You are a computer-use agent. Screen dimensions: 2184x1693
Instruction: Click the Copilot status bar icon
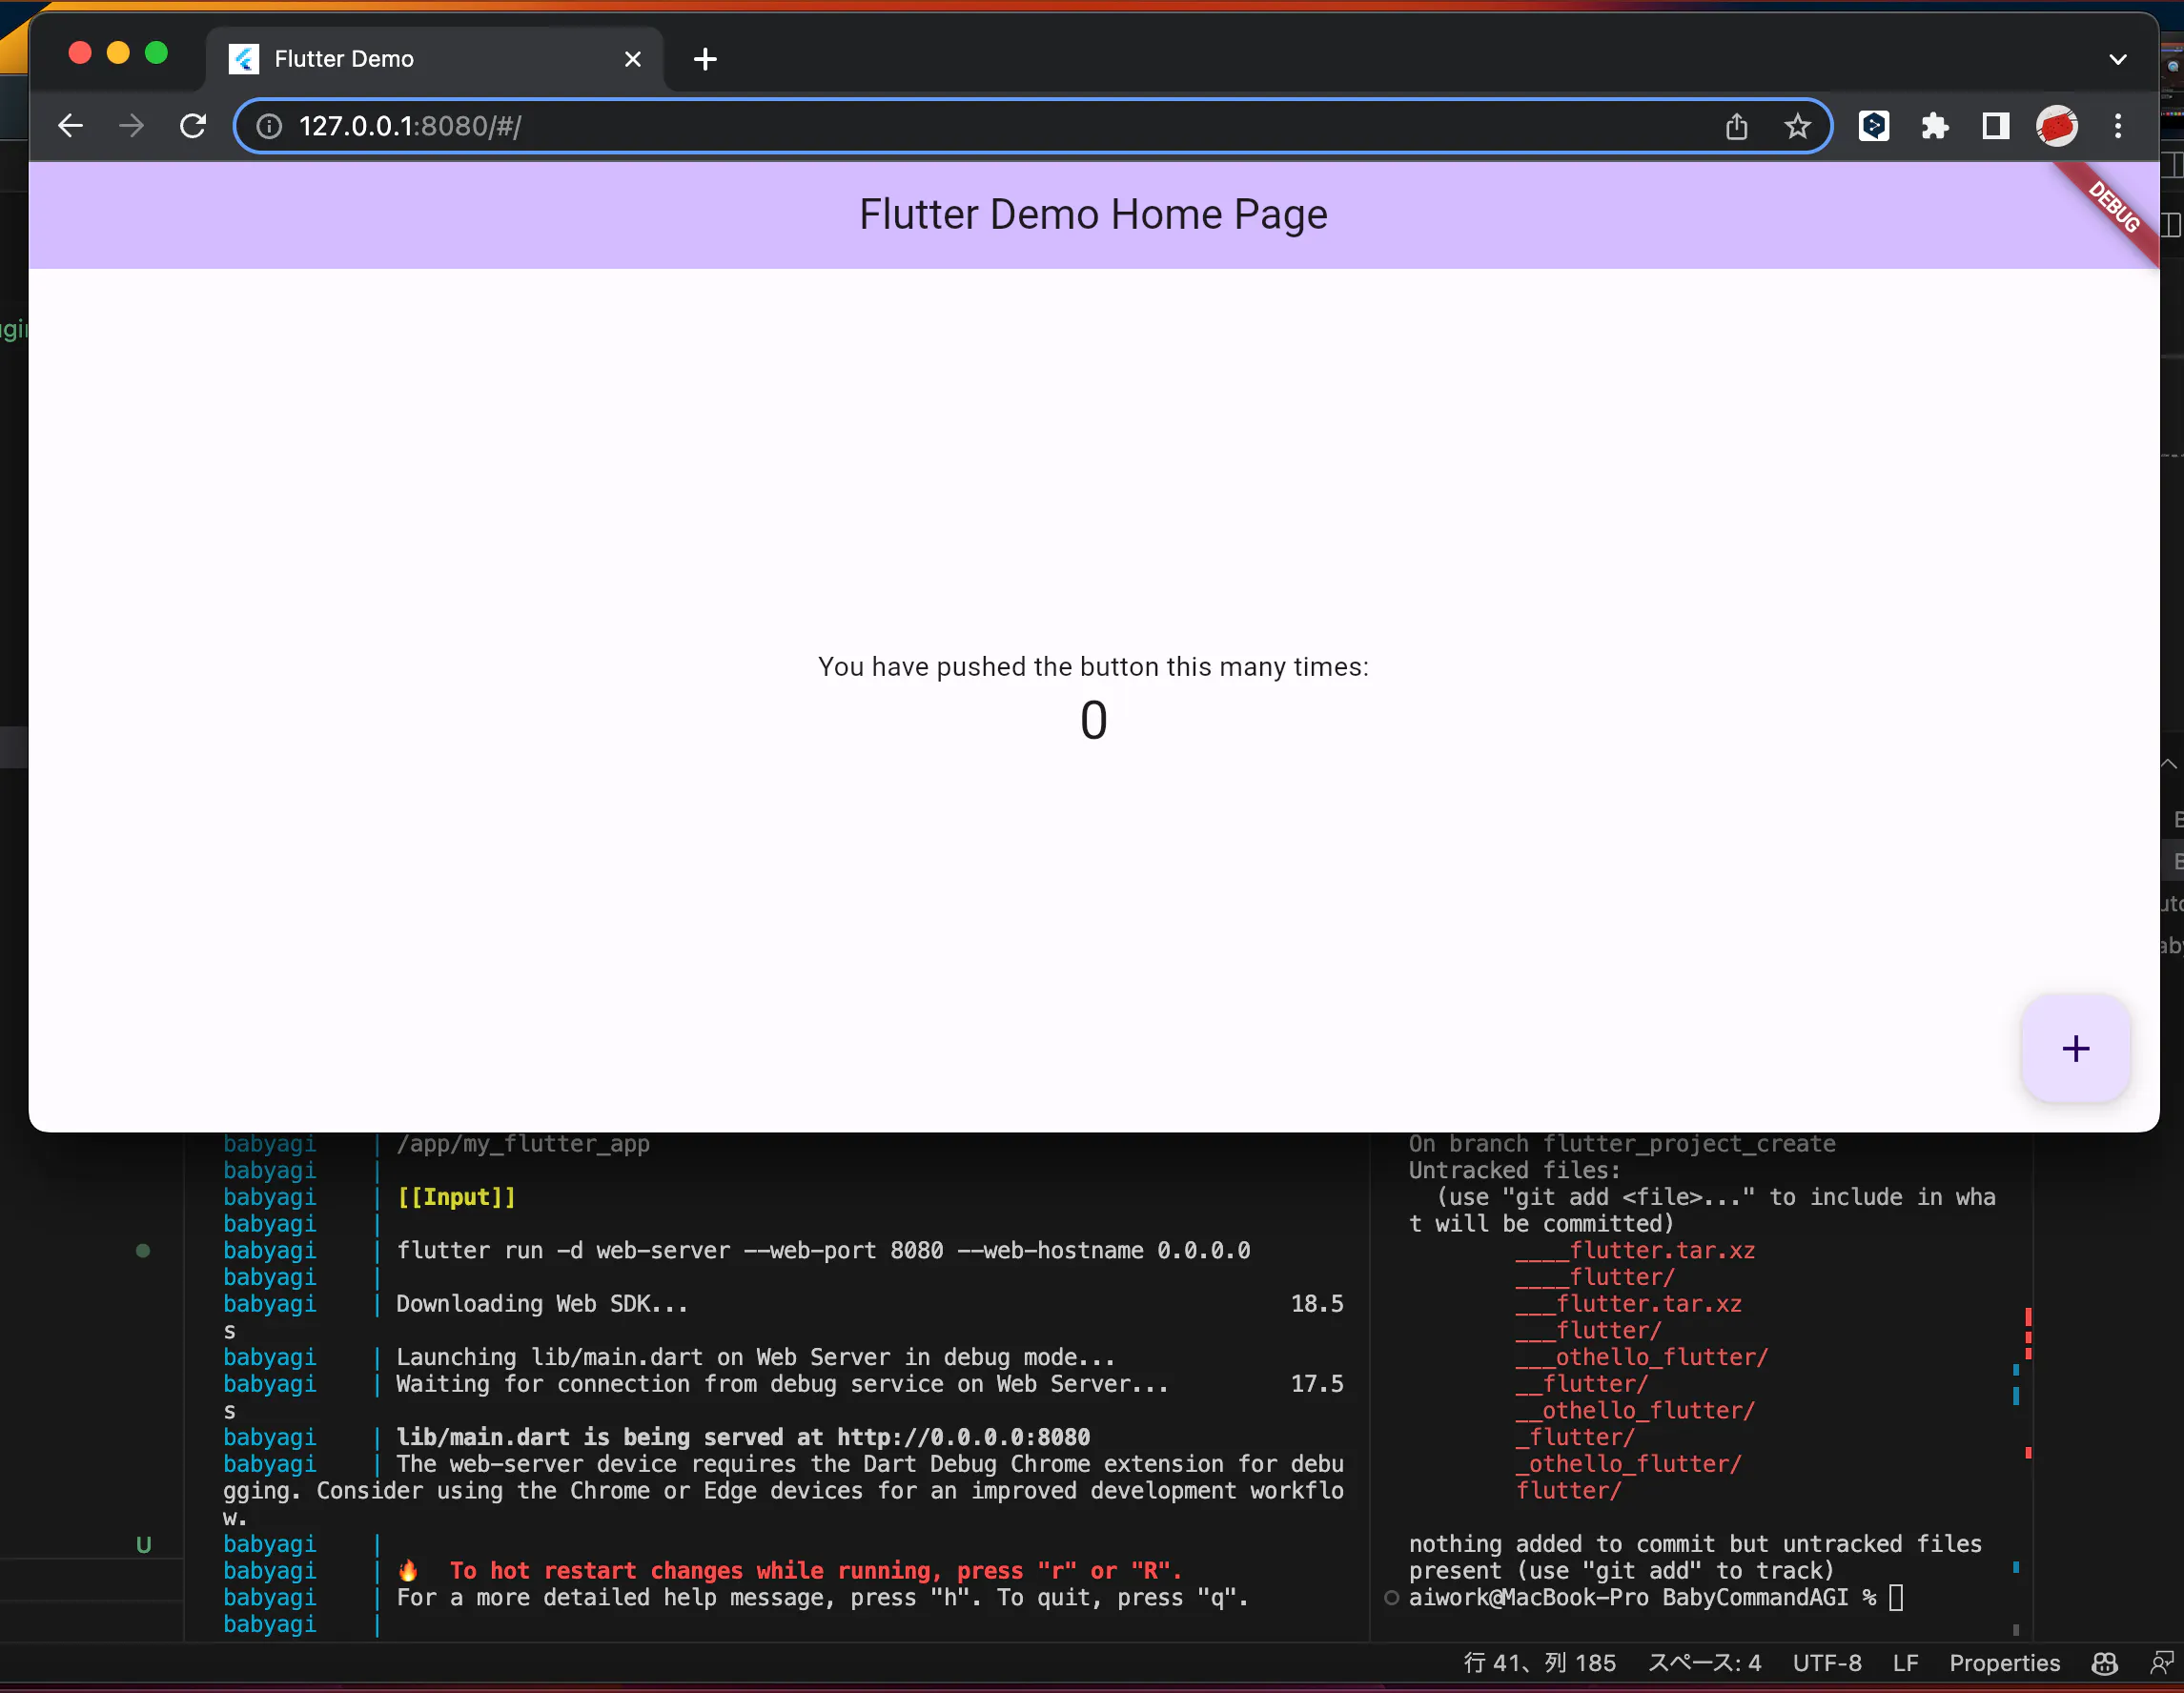coord(2104,1663)
